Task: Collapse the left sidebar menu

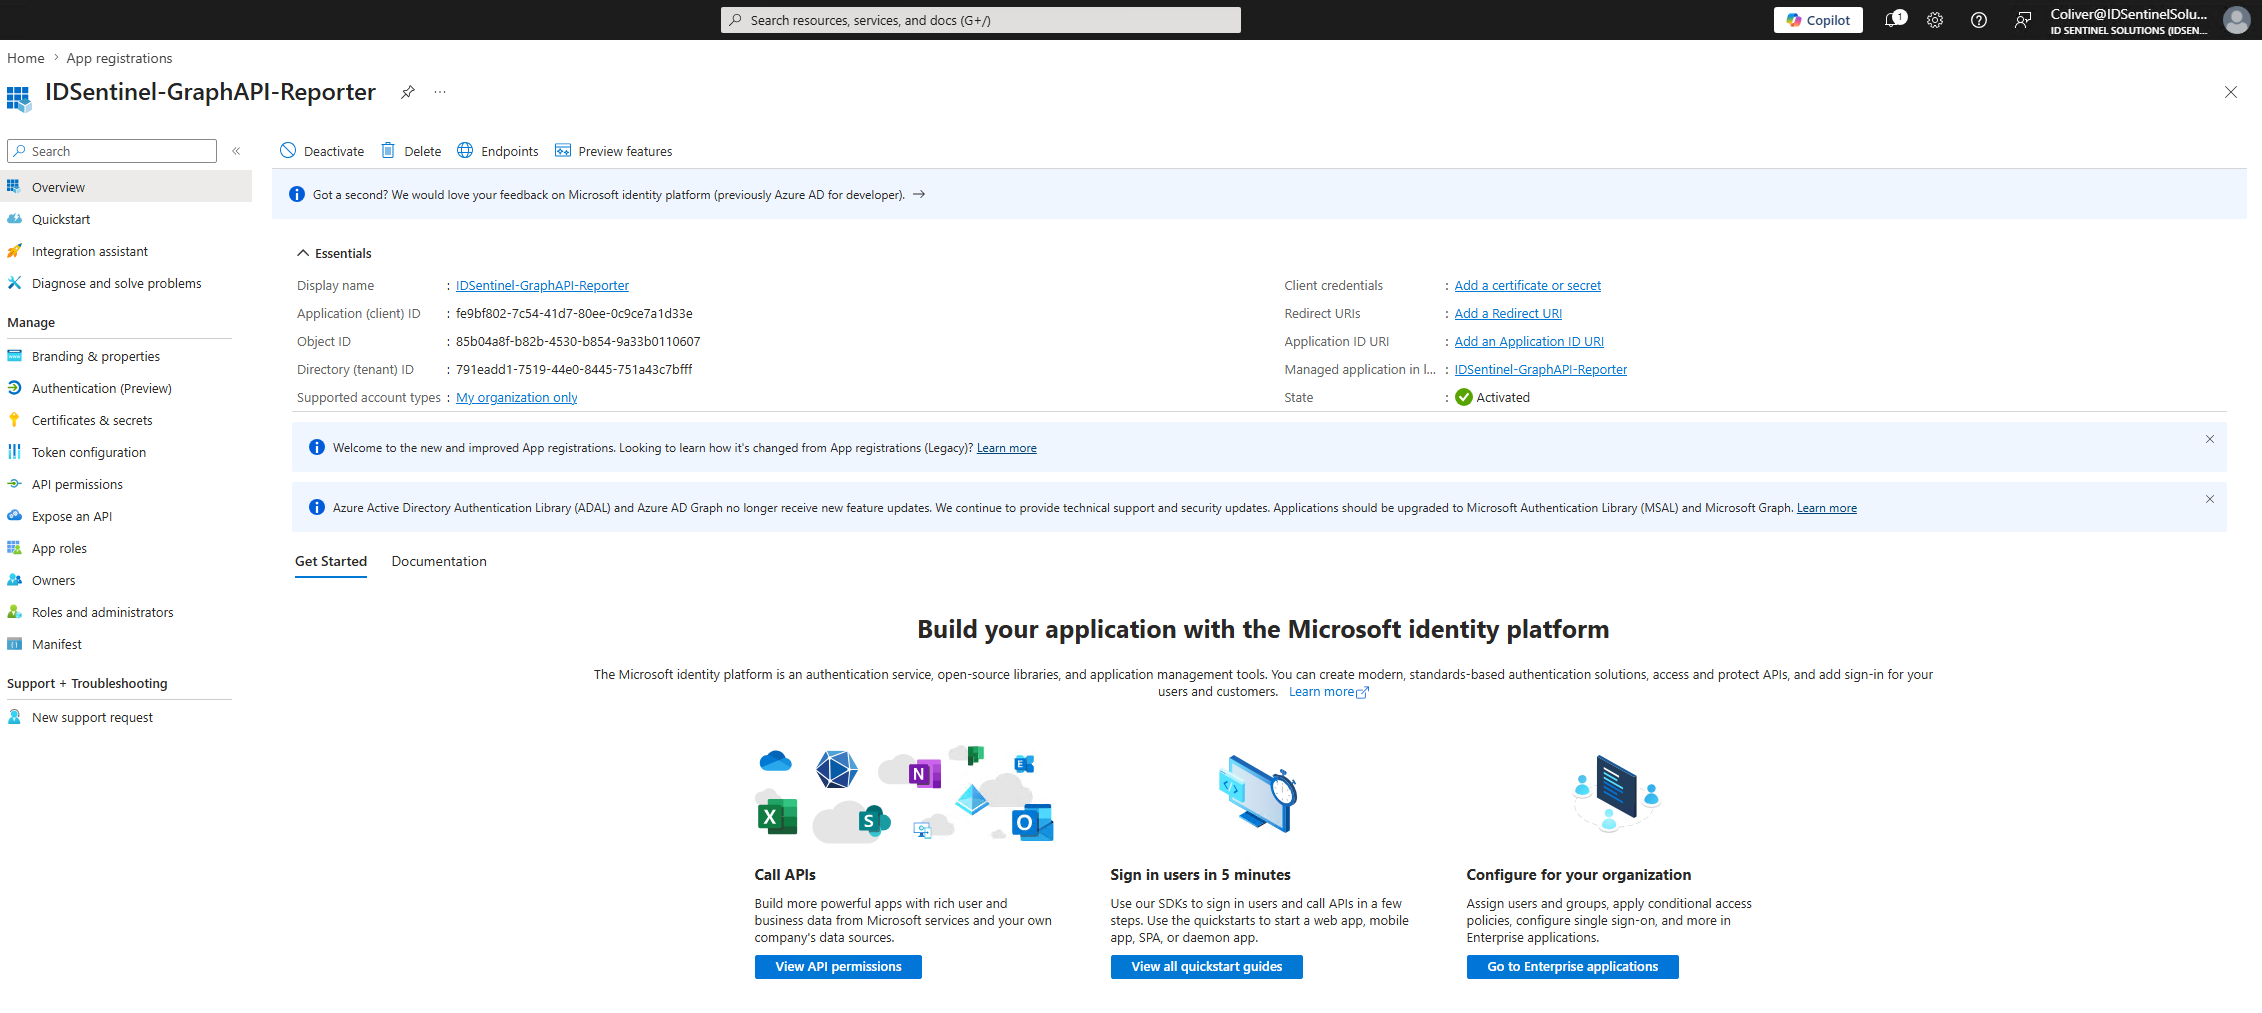Action: (236, 151)
